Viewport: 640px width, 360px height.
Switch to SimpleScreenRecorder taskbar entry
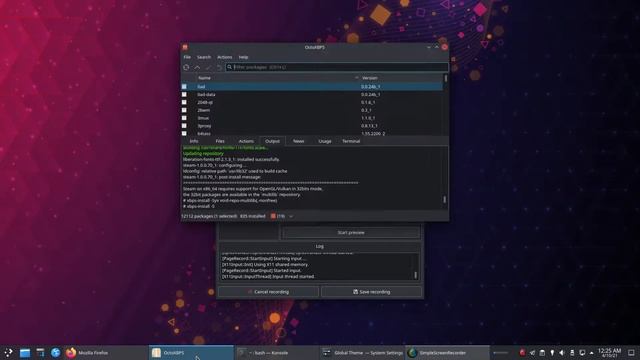[x=448, y=353]
